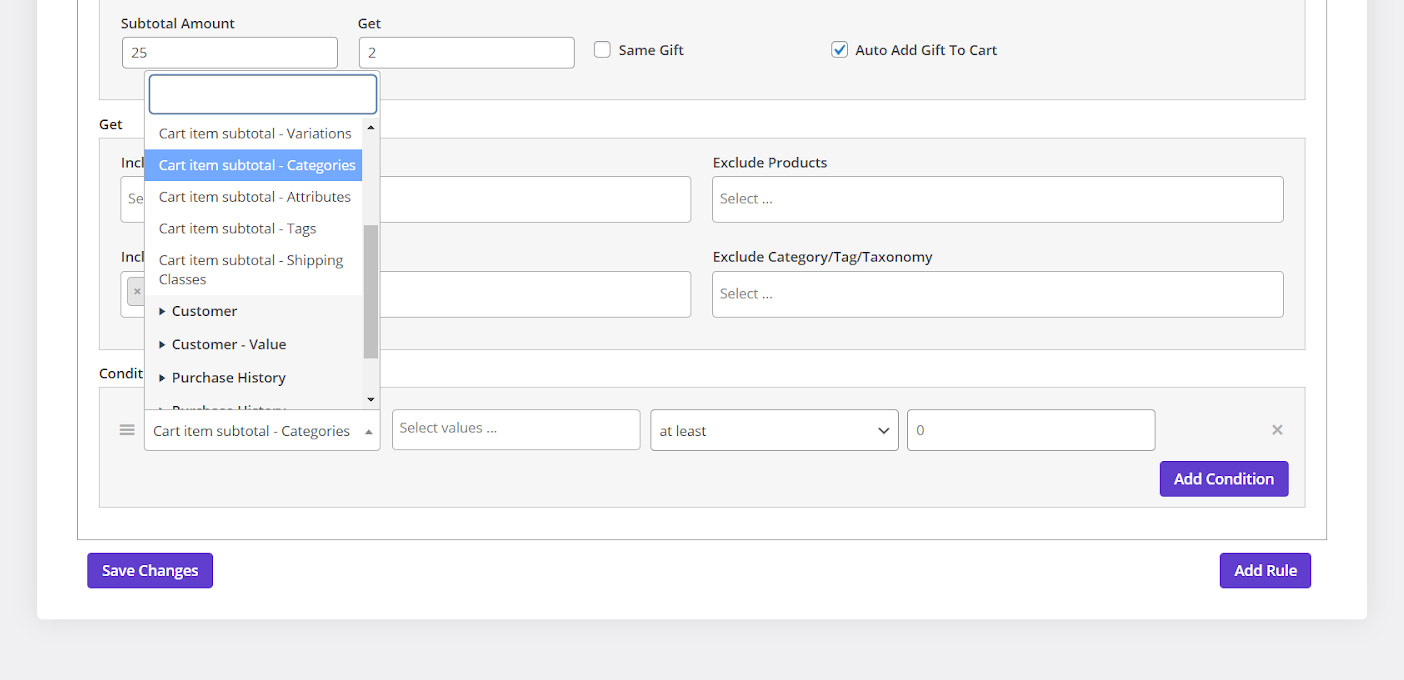Image resolution: width=1404 pixels, height=680 pixels.
Task: Choose Cart item subtotal - Attributes option
Action: 255,197
